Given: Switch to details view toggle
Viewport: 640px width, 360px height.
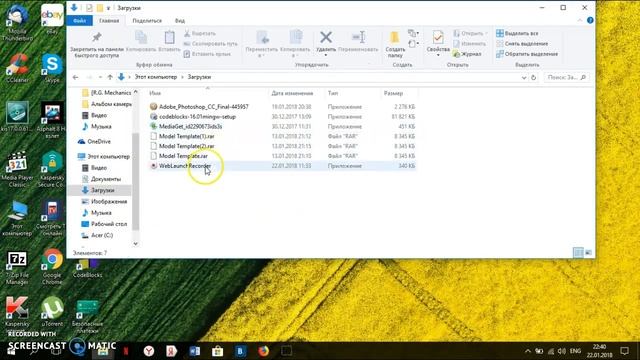Looking at the screenshot, I should (x=578, y=253).
